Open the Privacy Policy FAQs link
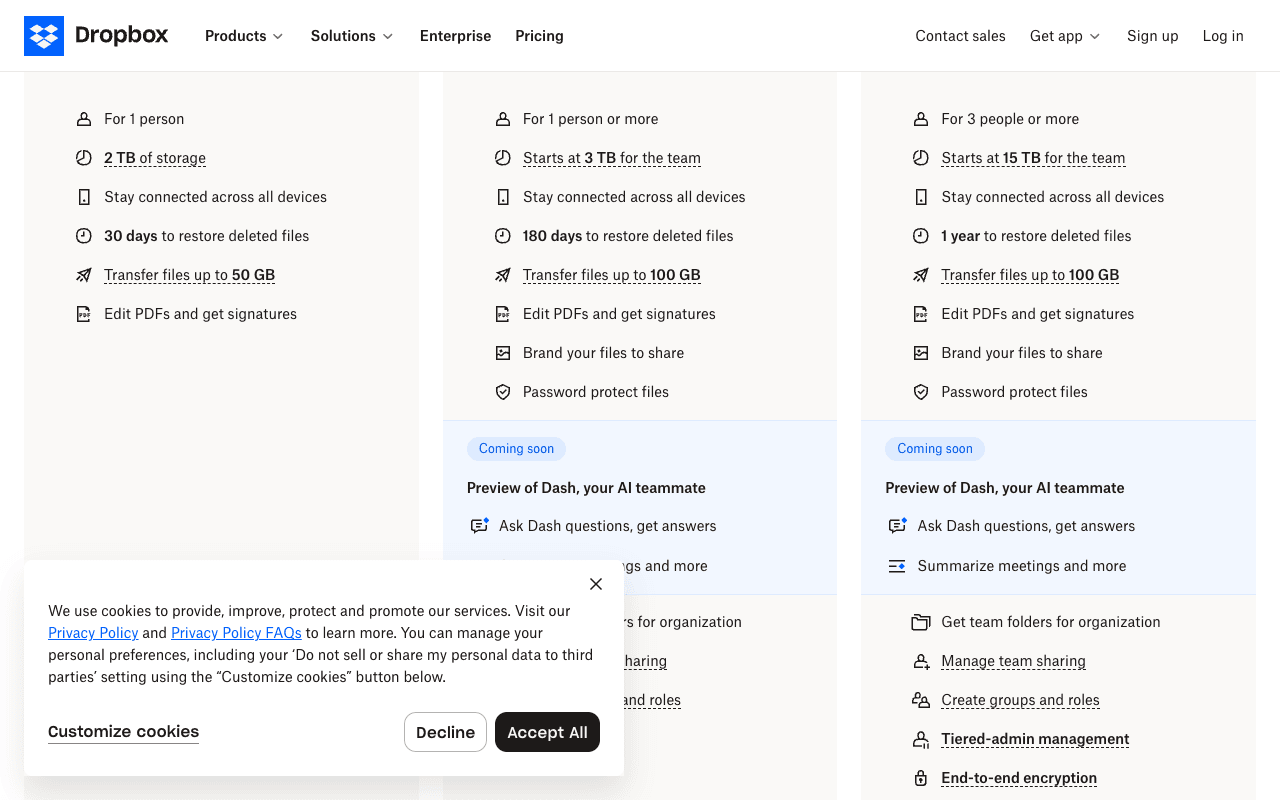This screenshot has height=800, width=1280. coord(236,633)
